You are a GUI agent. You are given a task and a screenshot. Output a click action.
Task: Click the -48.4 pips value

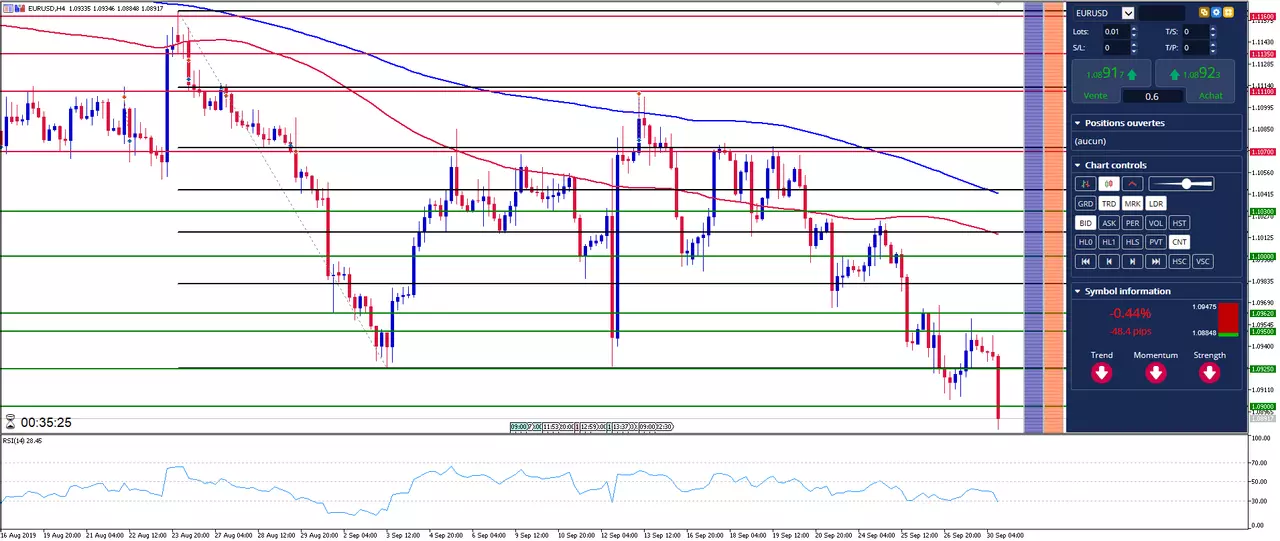tap(1130, 331)
